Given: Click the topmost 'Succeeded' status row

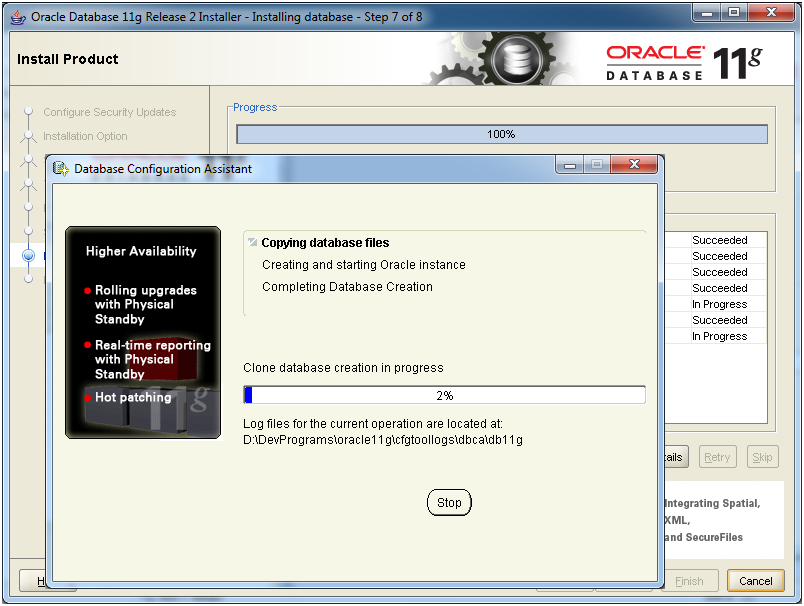Looking at the screenshot, I should 719,240.
